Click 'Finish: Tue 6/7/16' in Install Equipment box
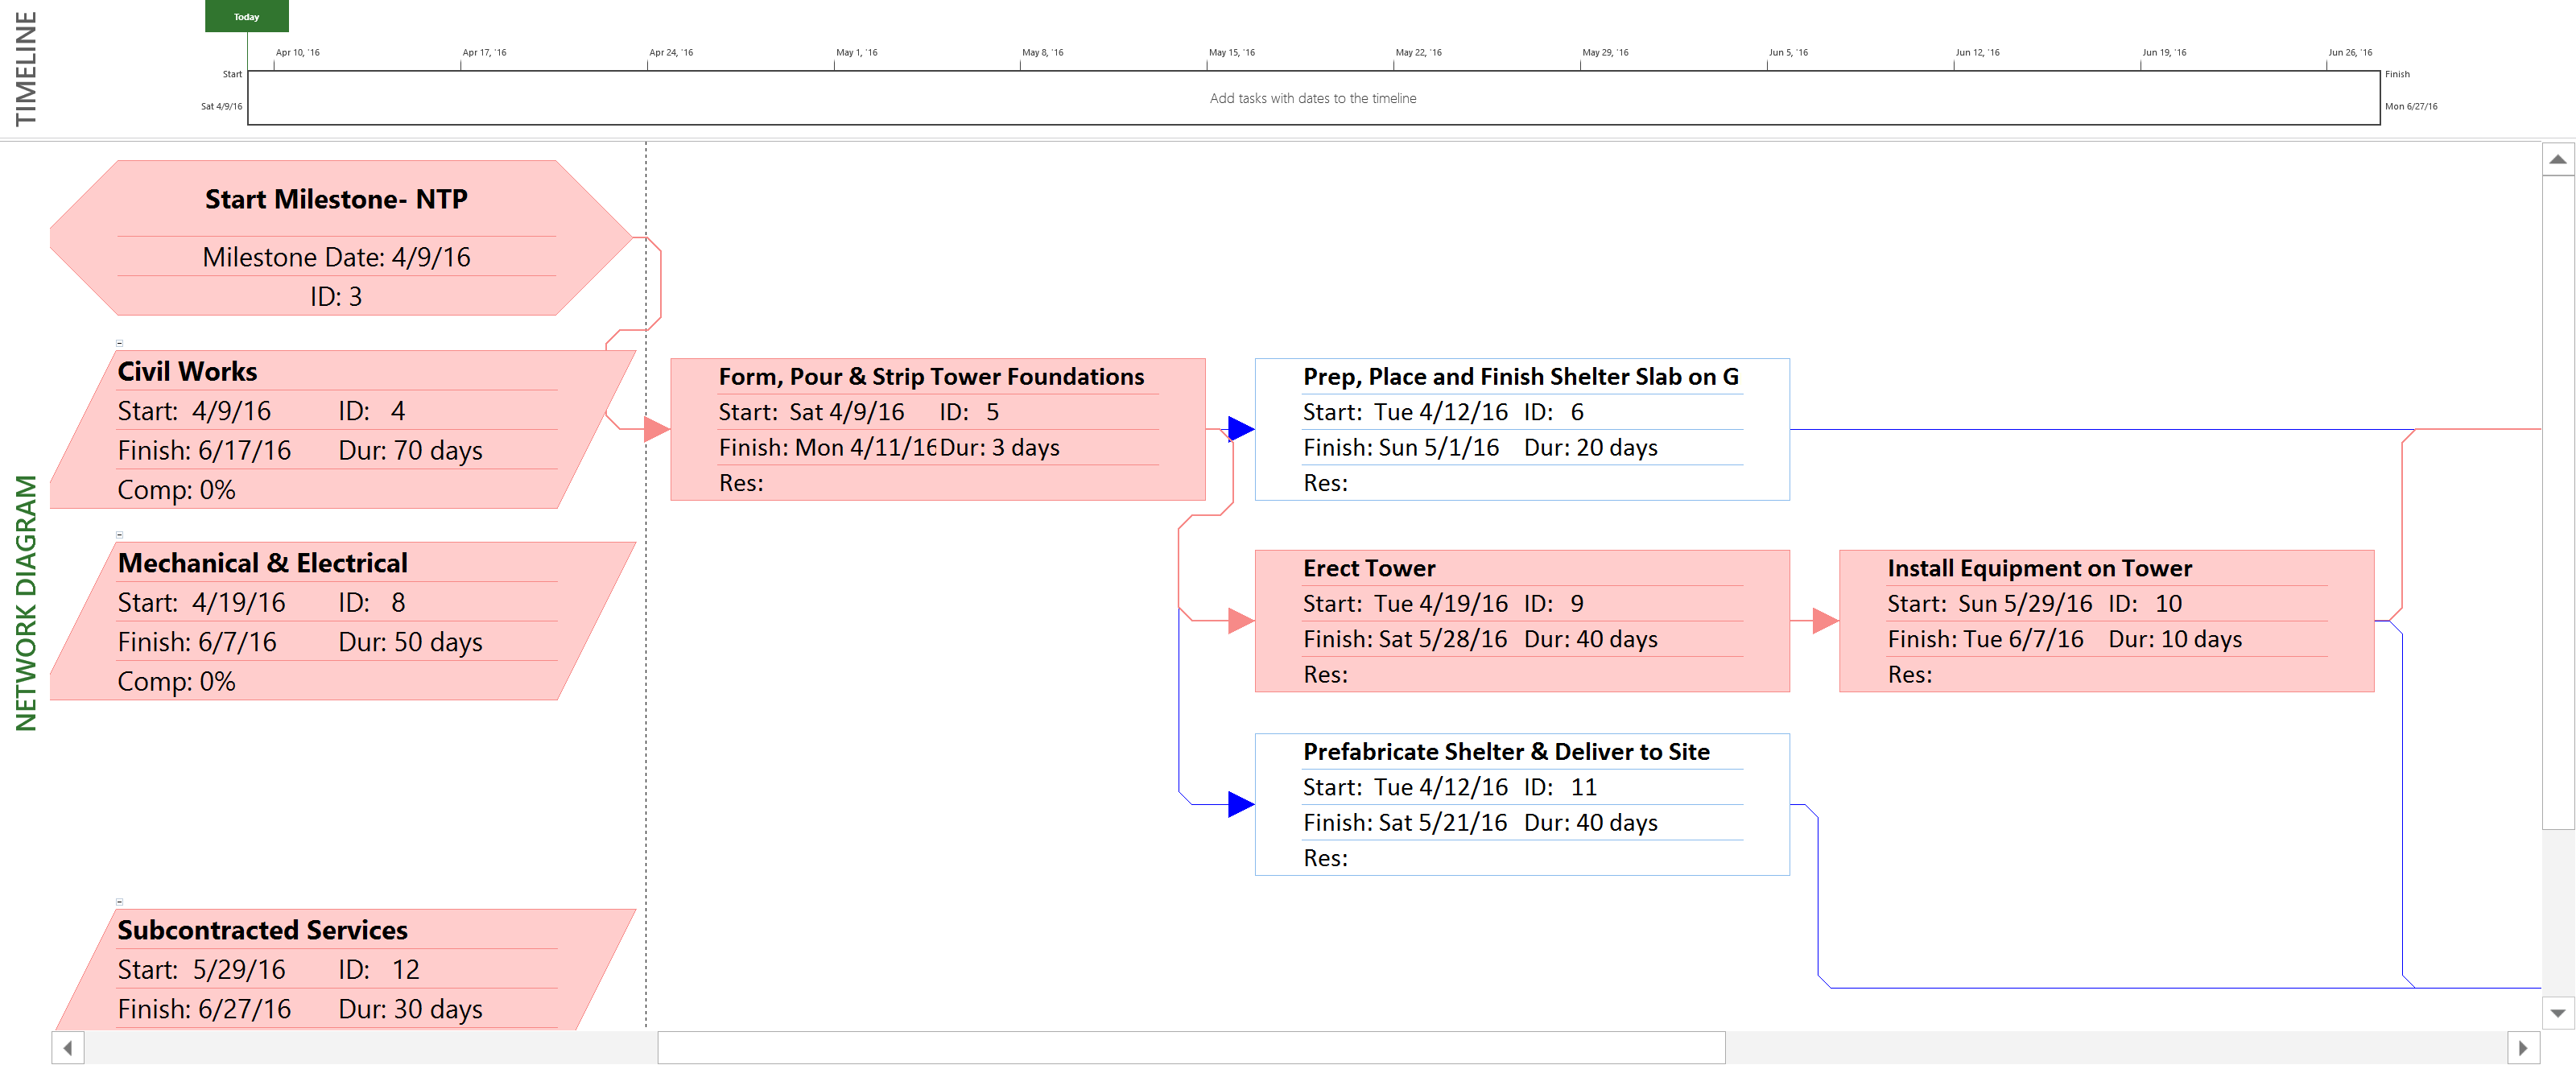 tap(1986, 639)
